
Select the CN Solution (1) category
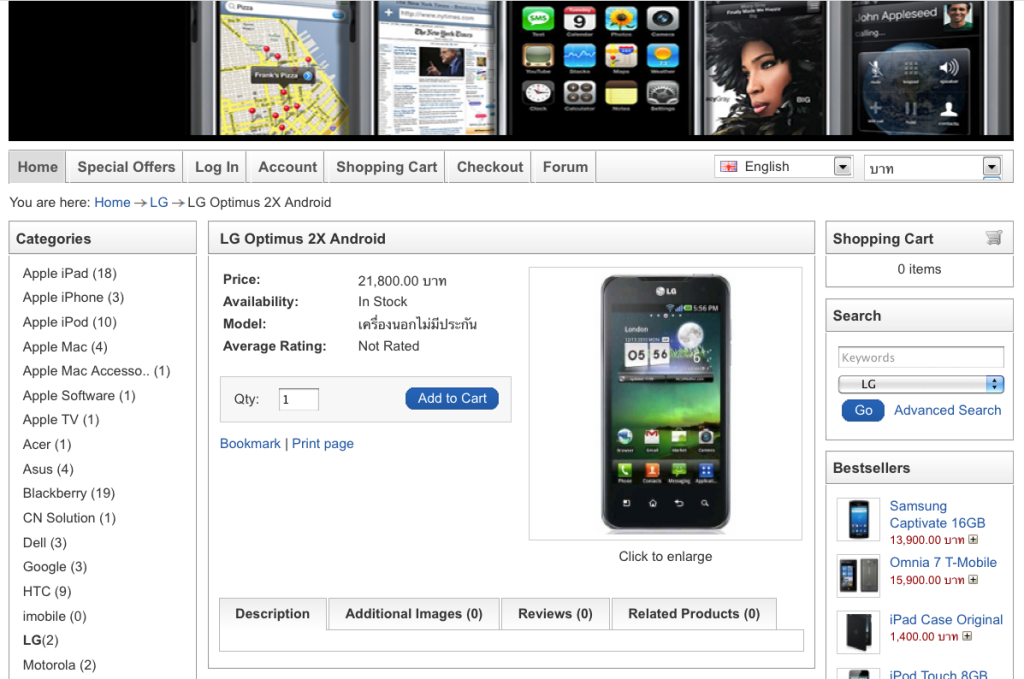(70, 518)
